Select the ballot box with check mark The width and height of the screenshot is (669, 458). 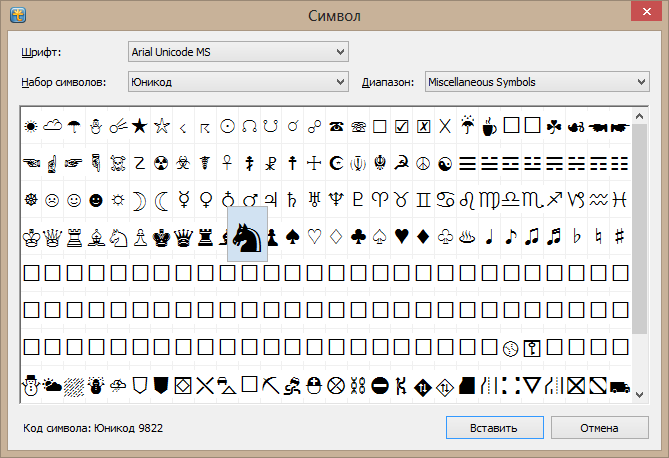point(401,126)
